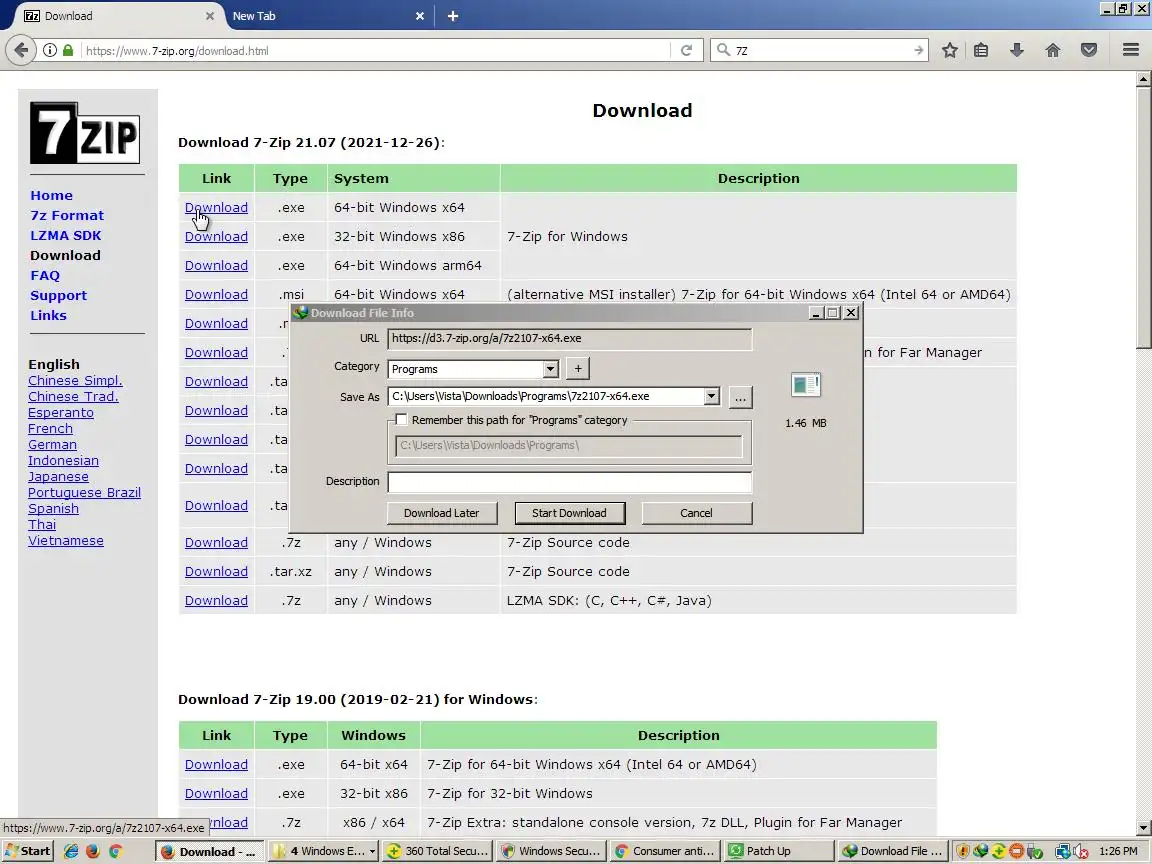1152x864 pixels.
Task: Click the Description input field
Action: (569, 482)
